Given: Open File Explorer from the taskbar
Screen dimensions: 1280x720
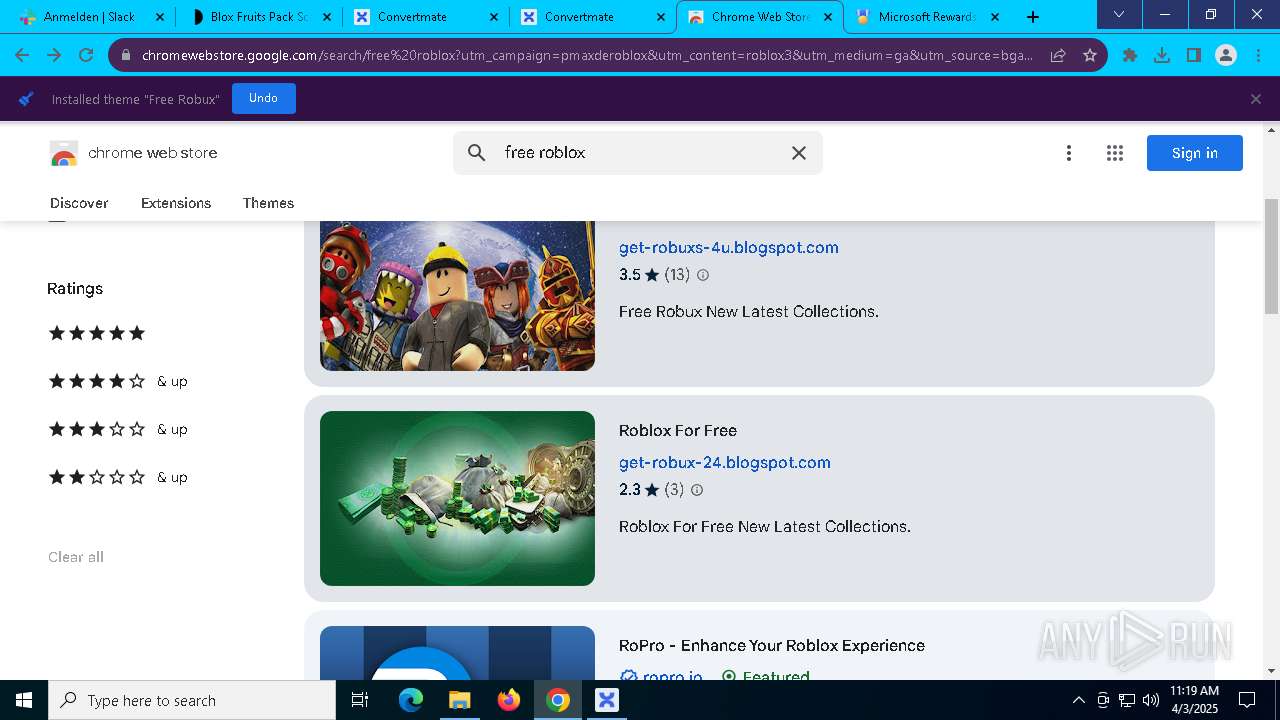Looking at the screenshot, I should (x=459, y=700).
